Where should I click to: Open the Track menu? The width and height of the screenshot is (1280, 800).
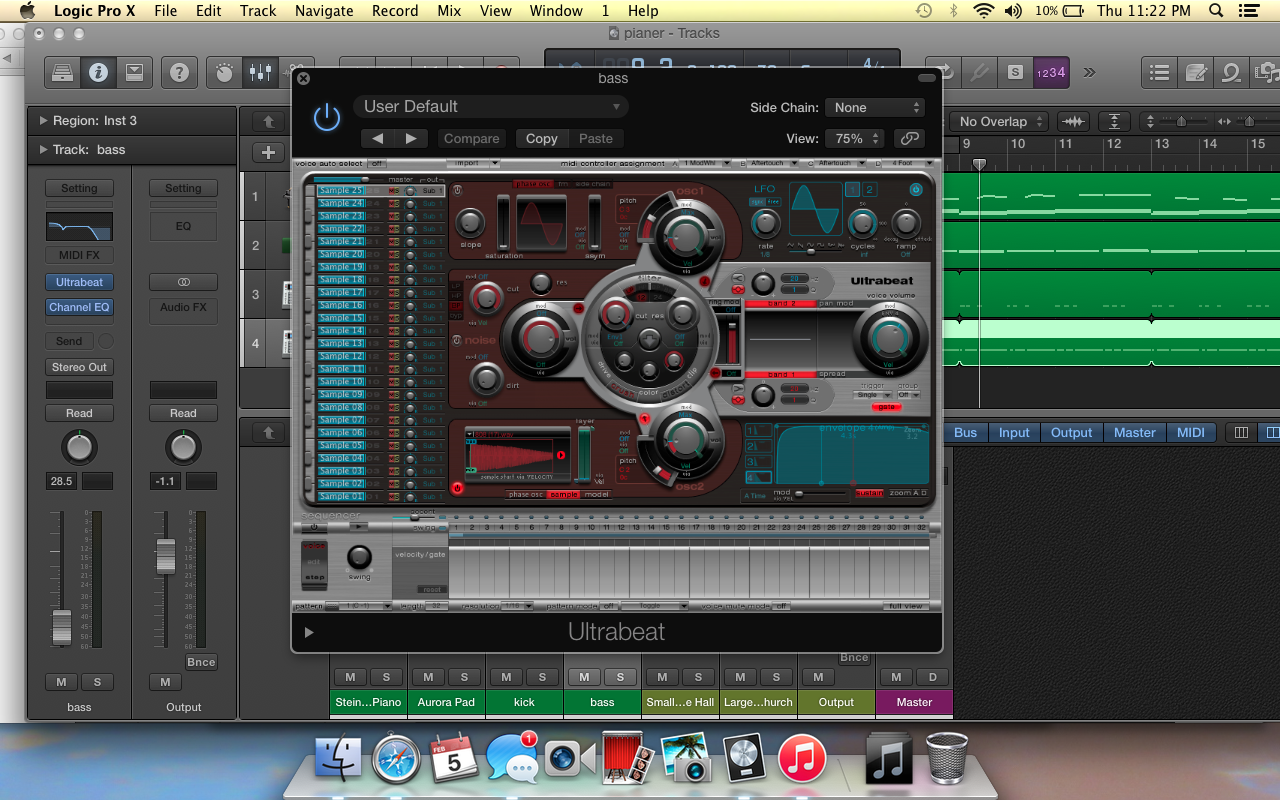(258, 11)
